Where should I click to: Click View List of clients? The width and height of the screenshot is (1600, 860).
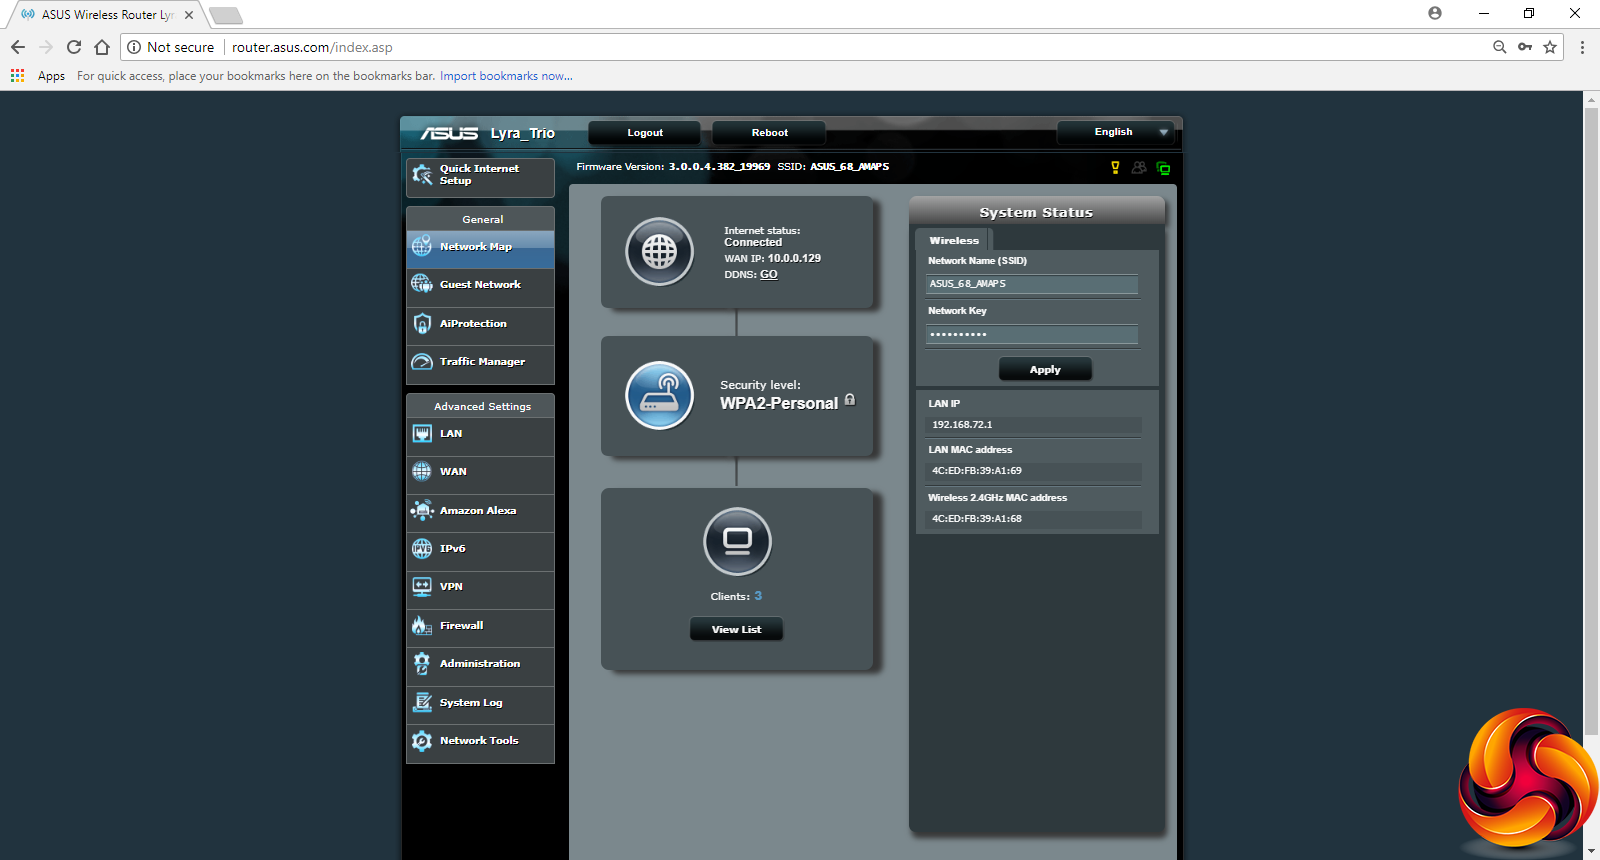(736, 630)
